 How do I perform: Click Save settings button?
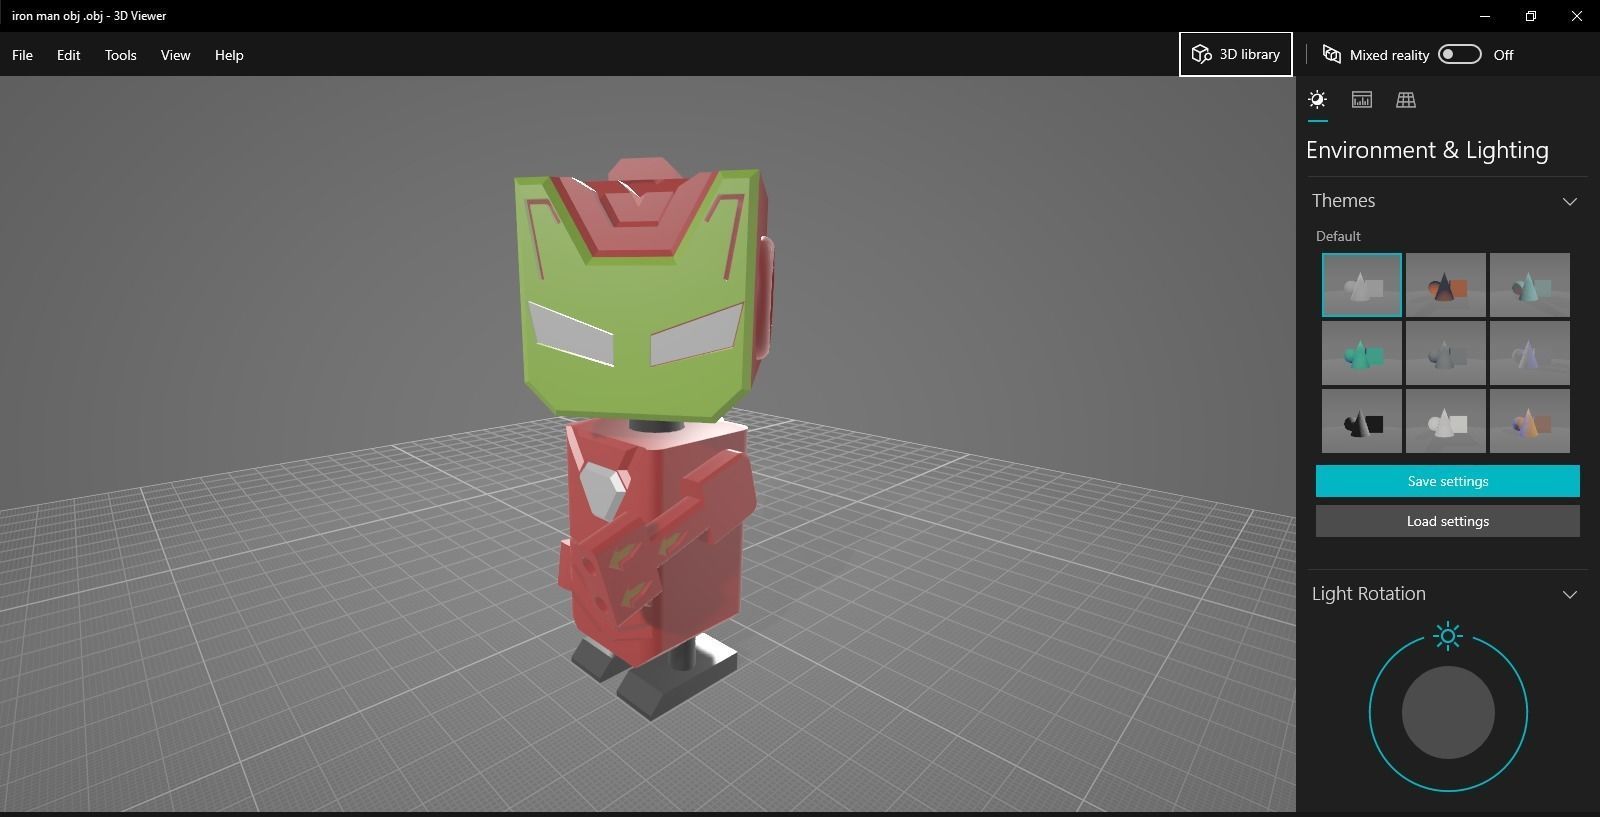click(x=1447, y=481)
